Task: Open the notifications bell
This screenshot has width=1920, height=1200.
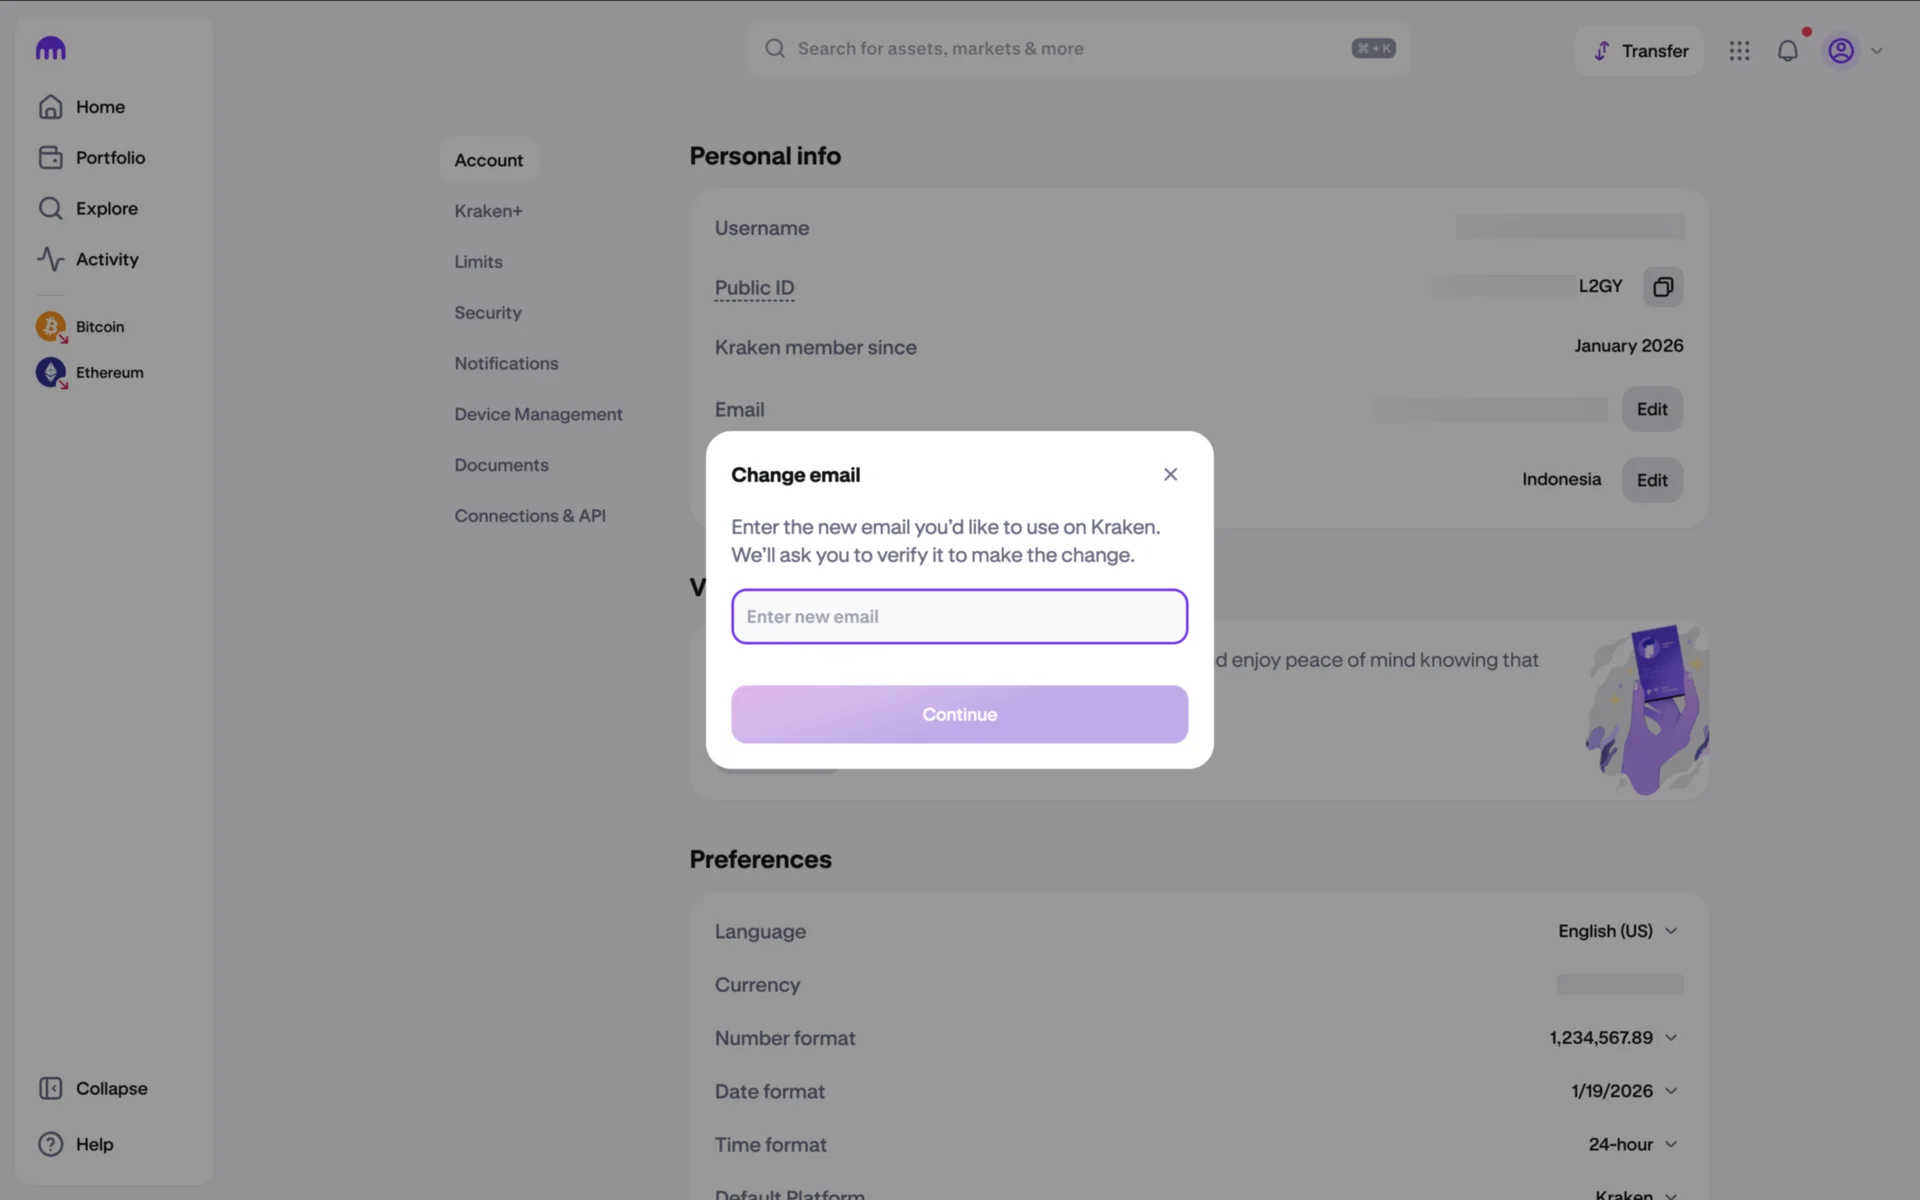Action: coord(1787,51)
